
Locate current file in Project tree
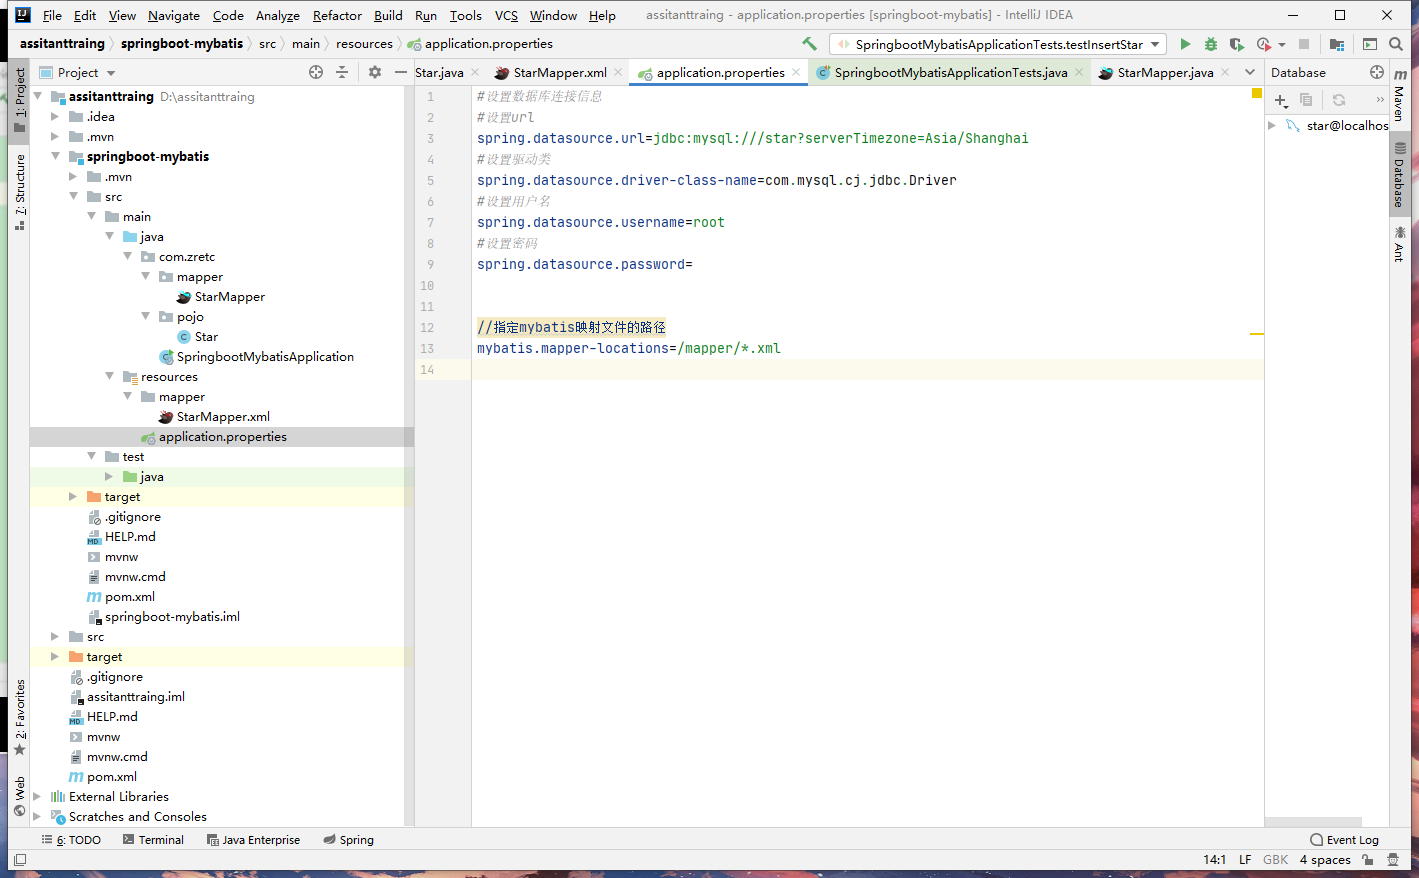[x=316, y=72]
